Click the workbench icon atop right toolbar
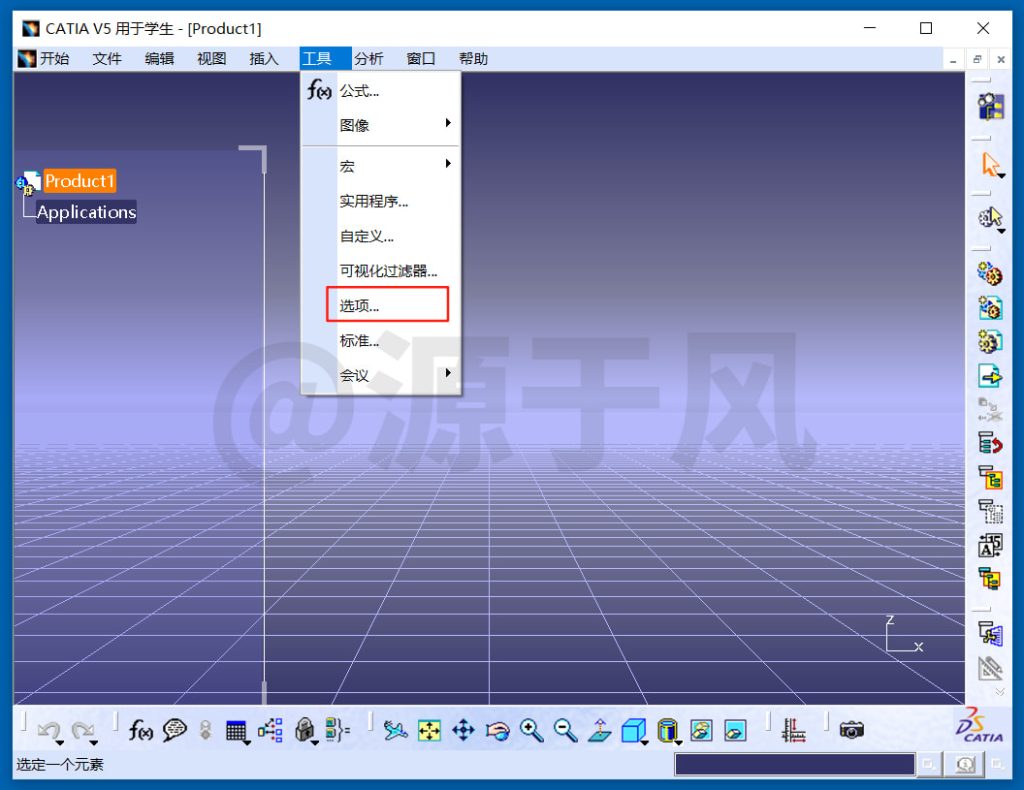1024x790 pixels. click(990, 106)
